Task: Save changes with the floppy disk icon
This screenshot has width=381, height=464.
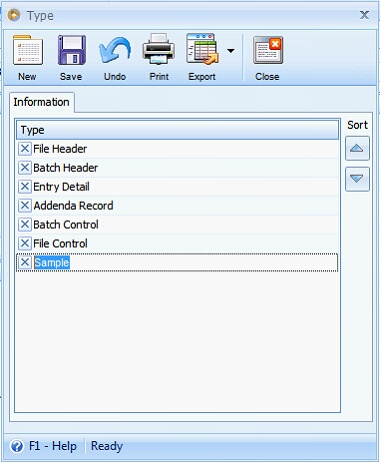Action: pyautogui.click(x=72, y=51)
